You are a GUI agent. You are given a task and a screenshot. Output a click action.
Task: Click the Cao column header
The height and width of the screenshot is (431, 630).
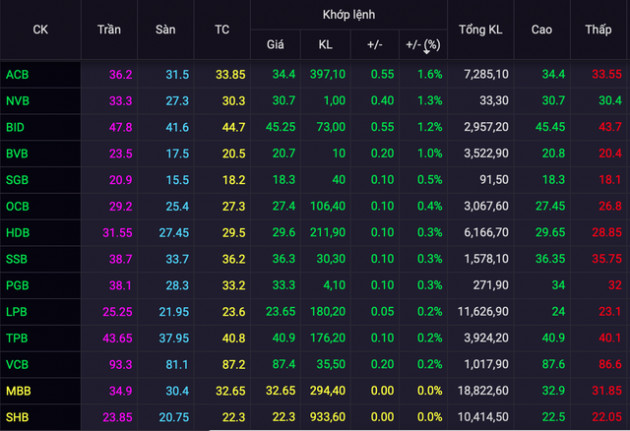(x=542, y=30)
